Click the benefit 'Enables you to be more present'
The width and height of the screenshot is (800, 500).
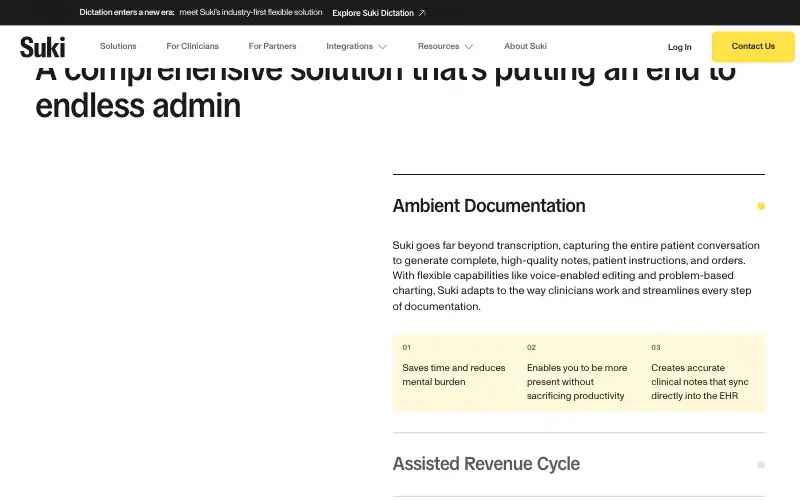tap(577, 382)
